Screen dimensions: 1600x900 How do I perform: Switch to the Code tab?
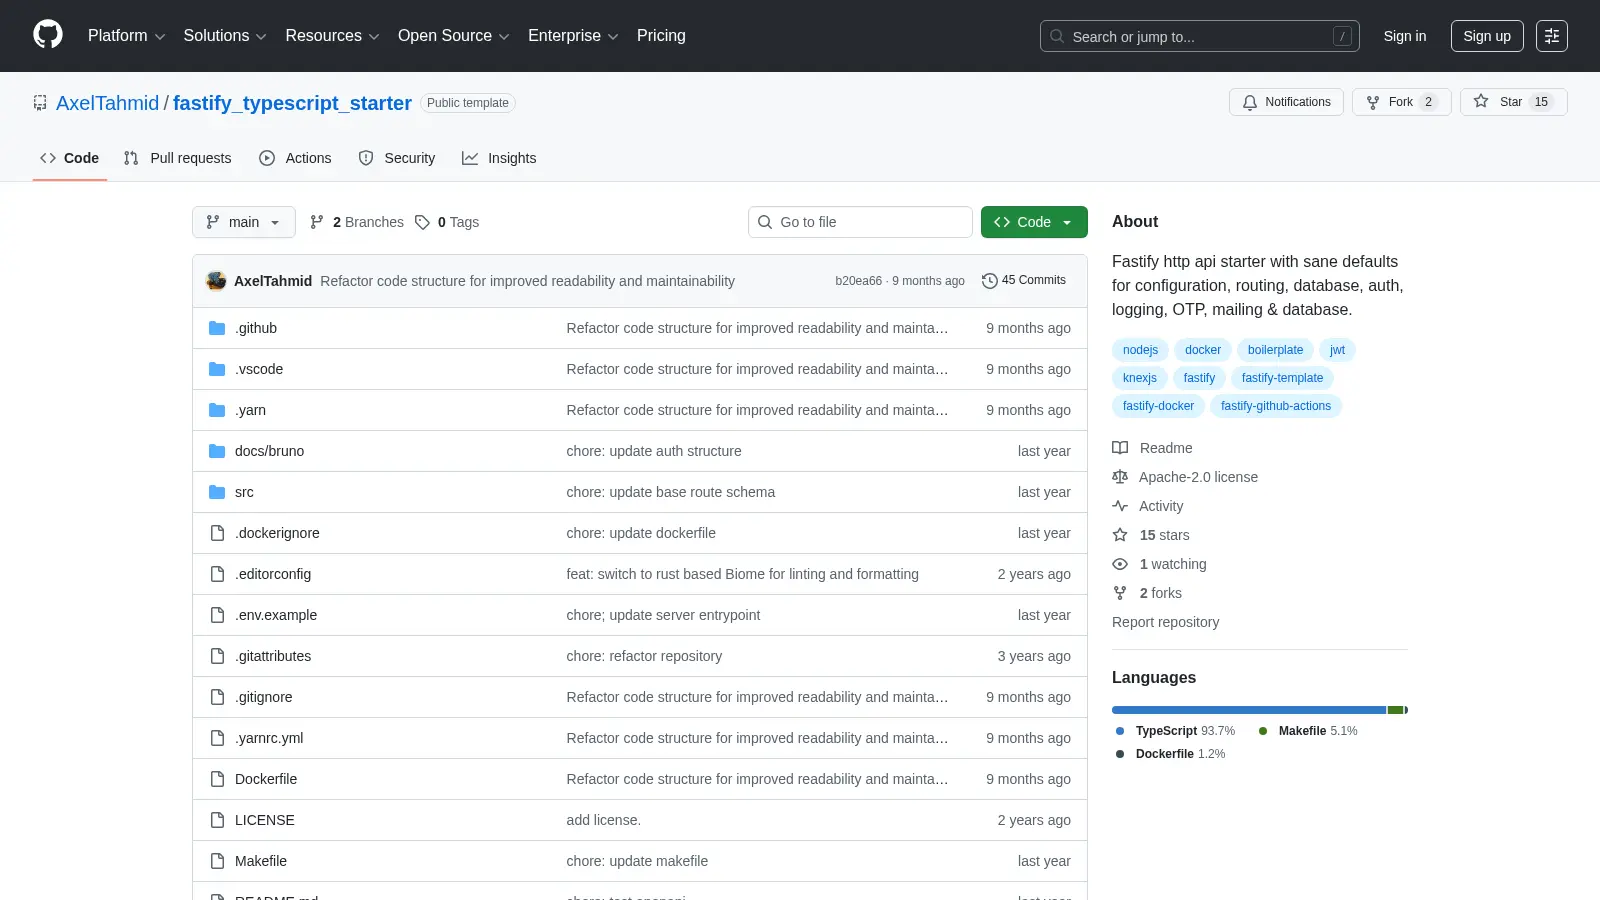(70, 158)
